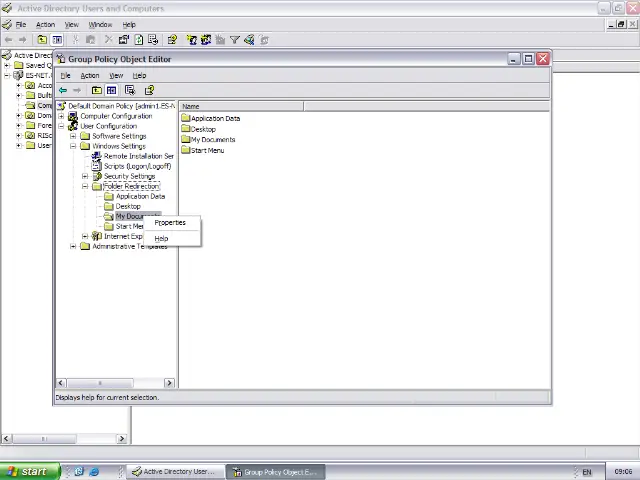Click Up one level icon in Group Policy Editor toolbar
This screenshot has height=480, width=640.
click(x=97, y=90)
